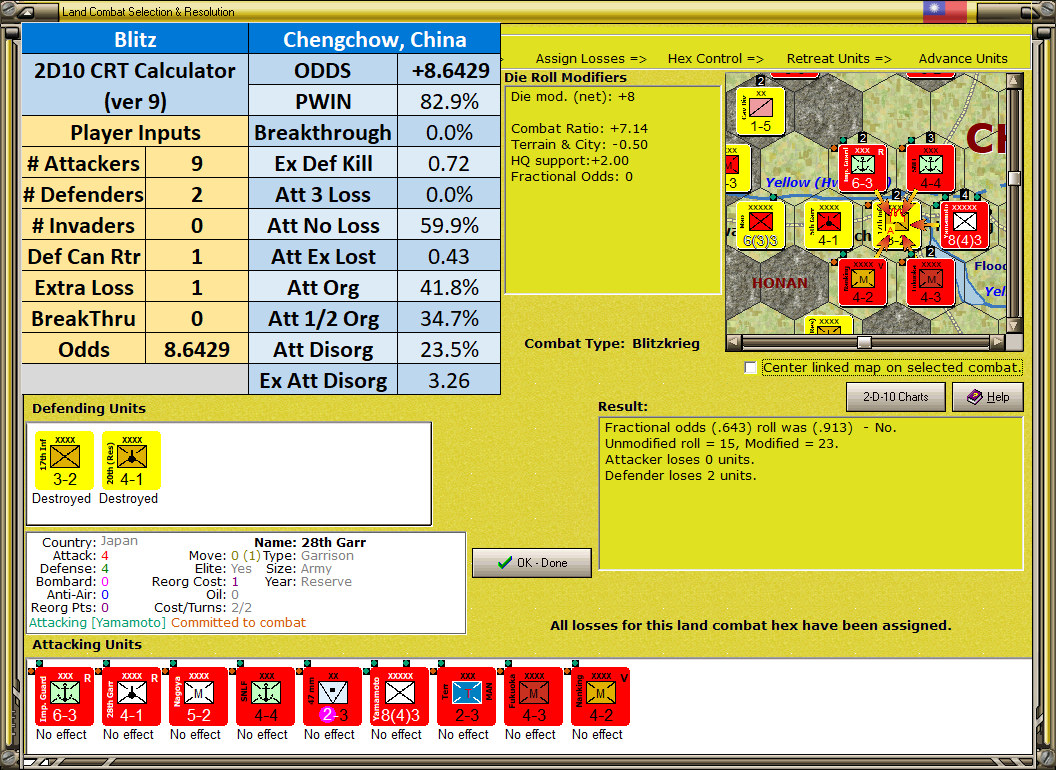The height and width of the screenshot is (770, 1056).
Task: Select 28th Garr 4-1 attacking unit counter
Action: click(x=130, y=697)
